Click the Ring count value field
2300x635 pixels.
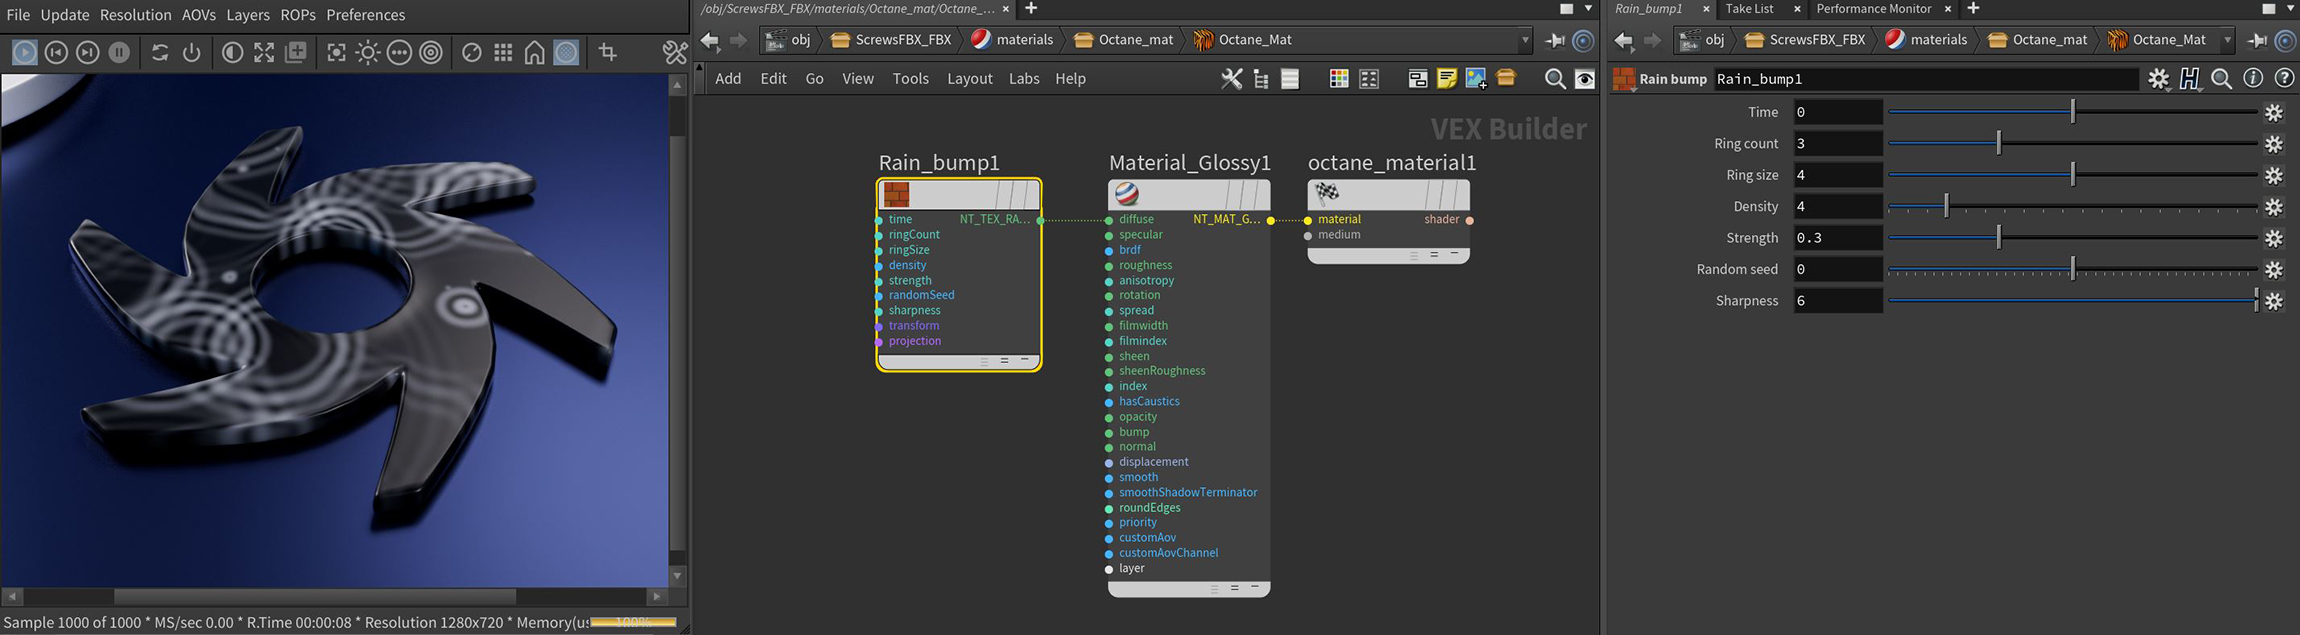pos(1836,144)
